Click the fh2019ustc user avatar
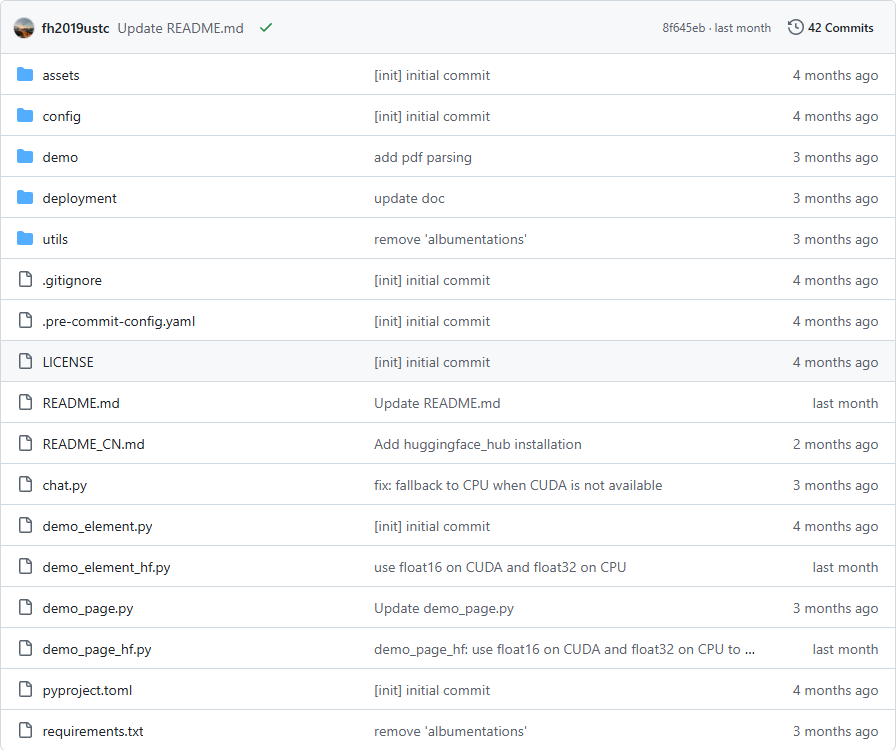 click(x=24, y=28)
